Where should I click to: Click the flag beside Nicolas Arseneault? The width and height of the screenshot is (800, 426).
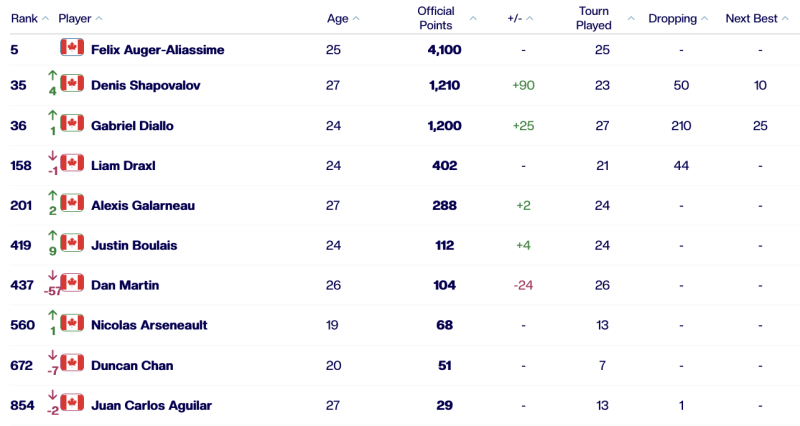pos(71,323)
